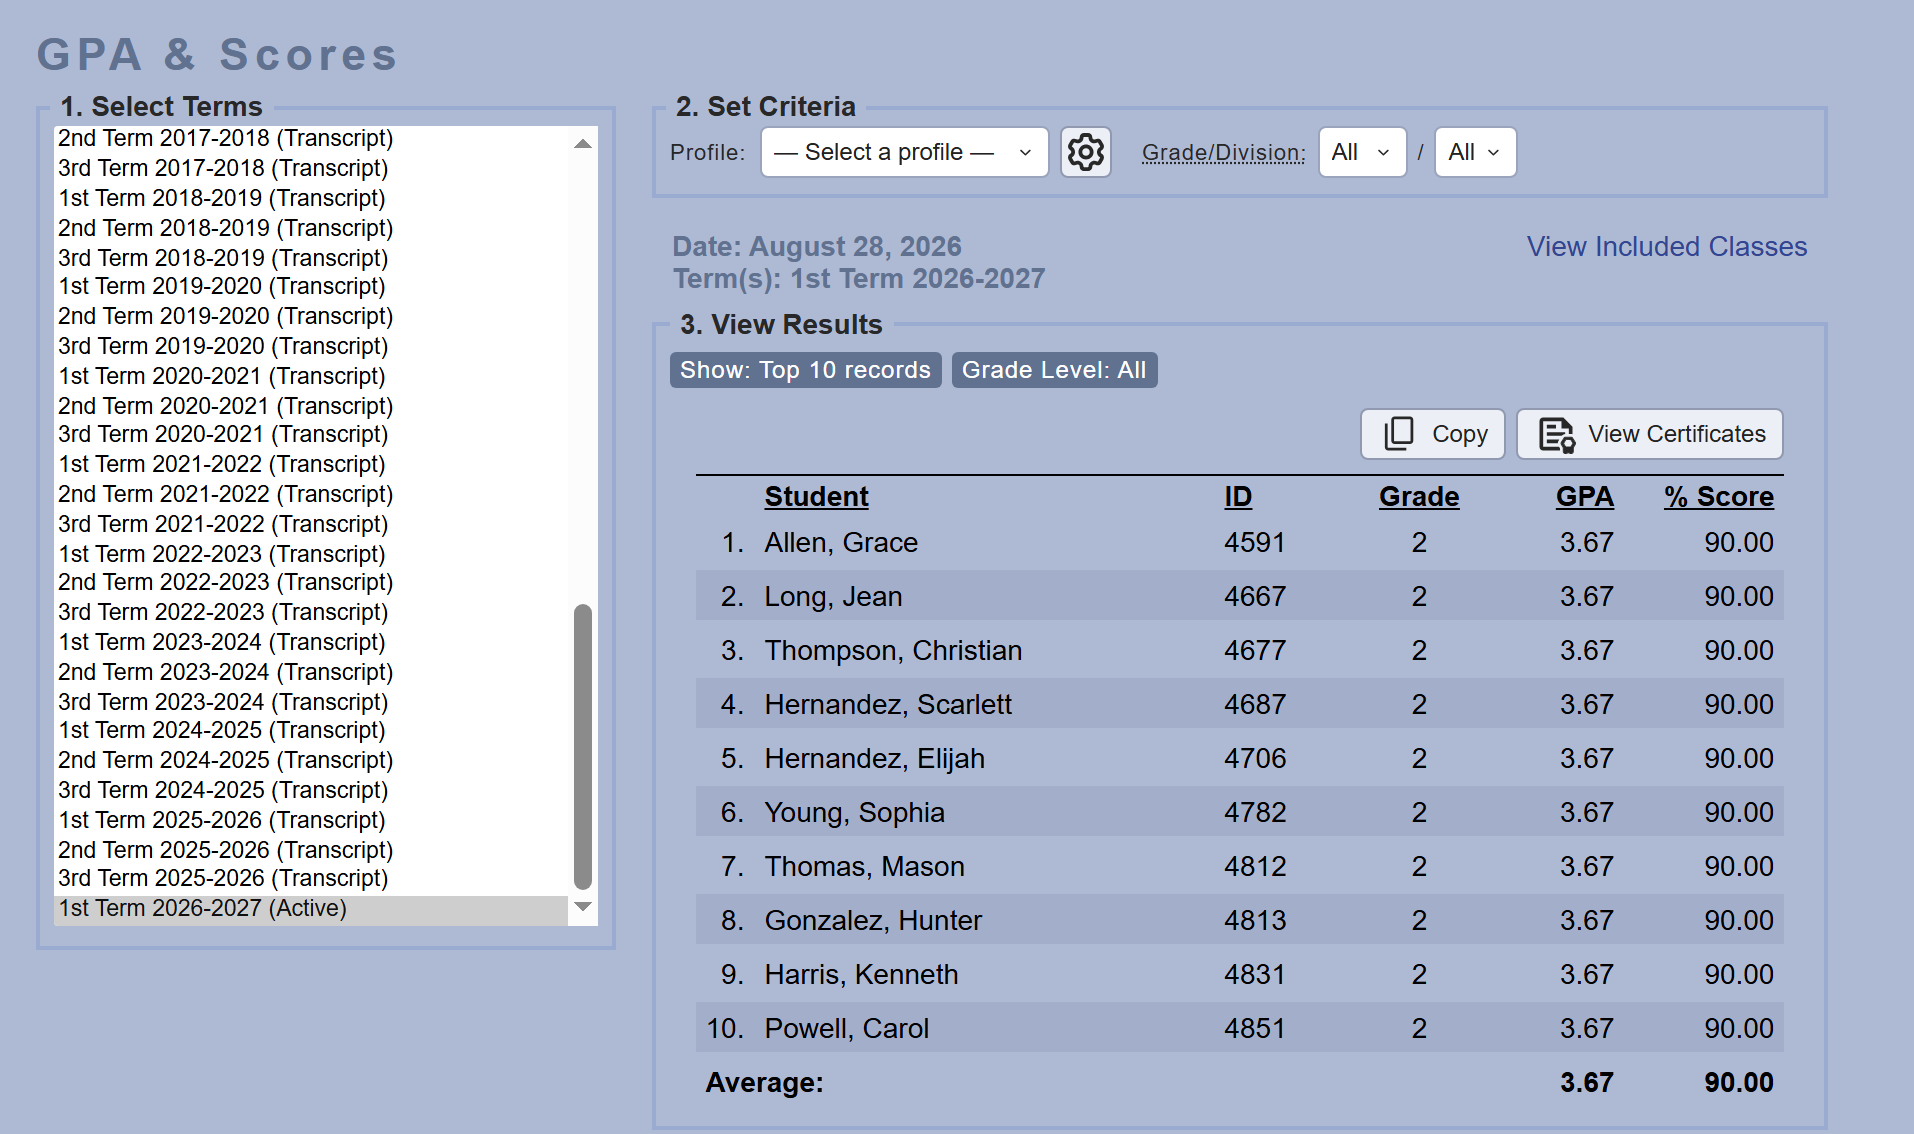Click student name Thompson, Christian
The width and height of the screenshot is (1914, 1134).
[x=893, y=651]
